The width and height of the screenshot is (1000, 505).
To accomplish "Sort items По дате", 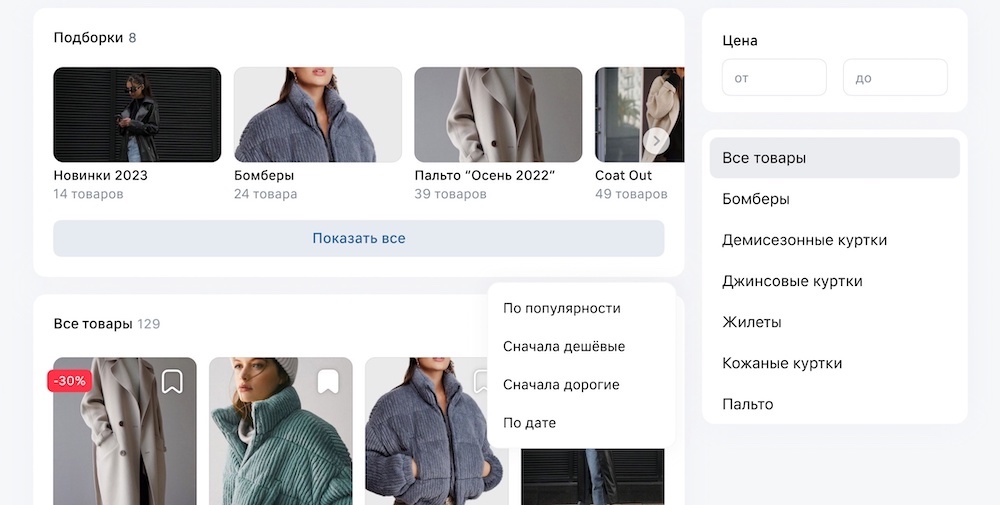I will tap(530, 423).
